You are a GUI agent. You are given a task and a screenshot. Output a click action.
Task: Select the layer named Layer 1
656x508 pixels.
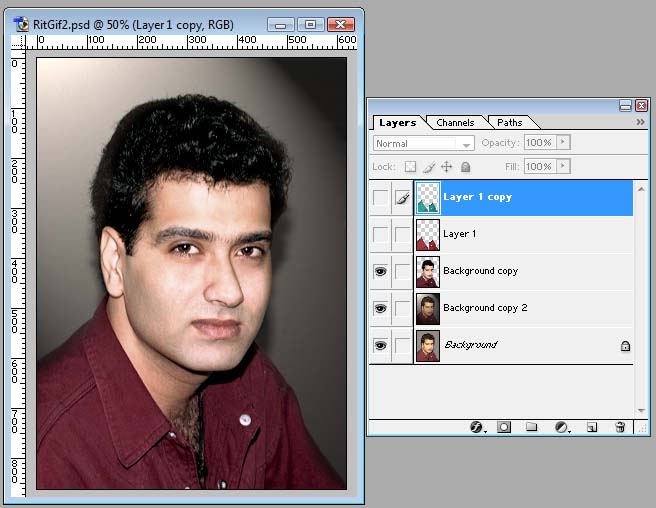[459, 234]
